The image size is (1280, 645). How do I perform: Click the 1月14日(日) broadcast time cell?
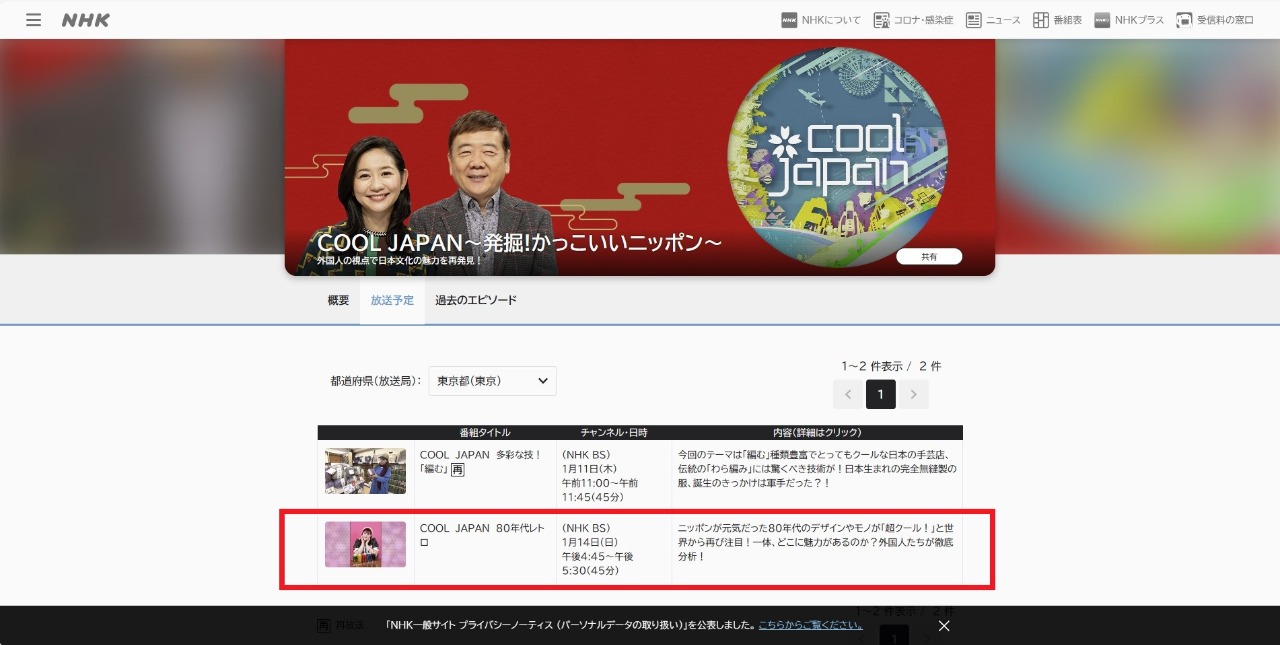pyautogui.click(x=613, y=549)
